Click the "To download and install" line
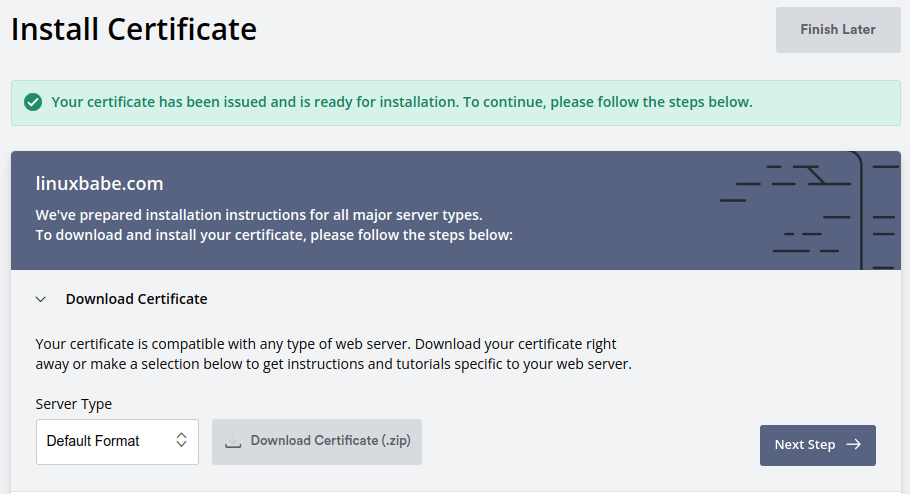The height and width of the screenshot is (494, 910). pos(273,236)
